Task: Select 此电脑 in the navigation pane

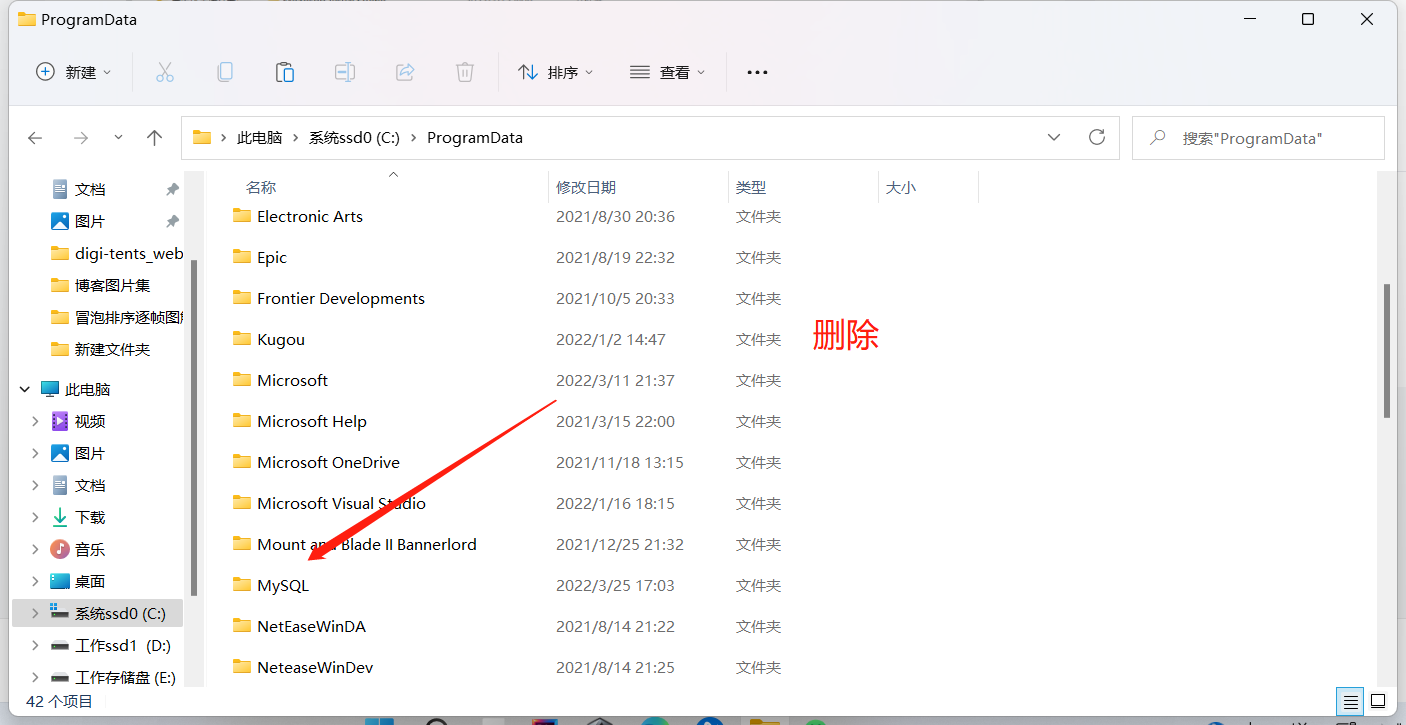Action: [87, 389]
